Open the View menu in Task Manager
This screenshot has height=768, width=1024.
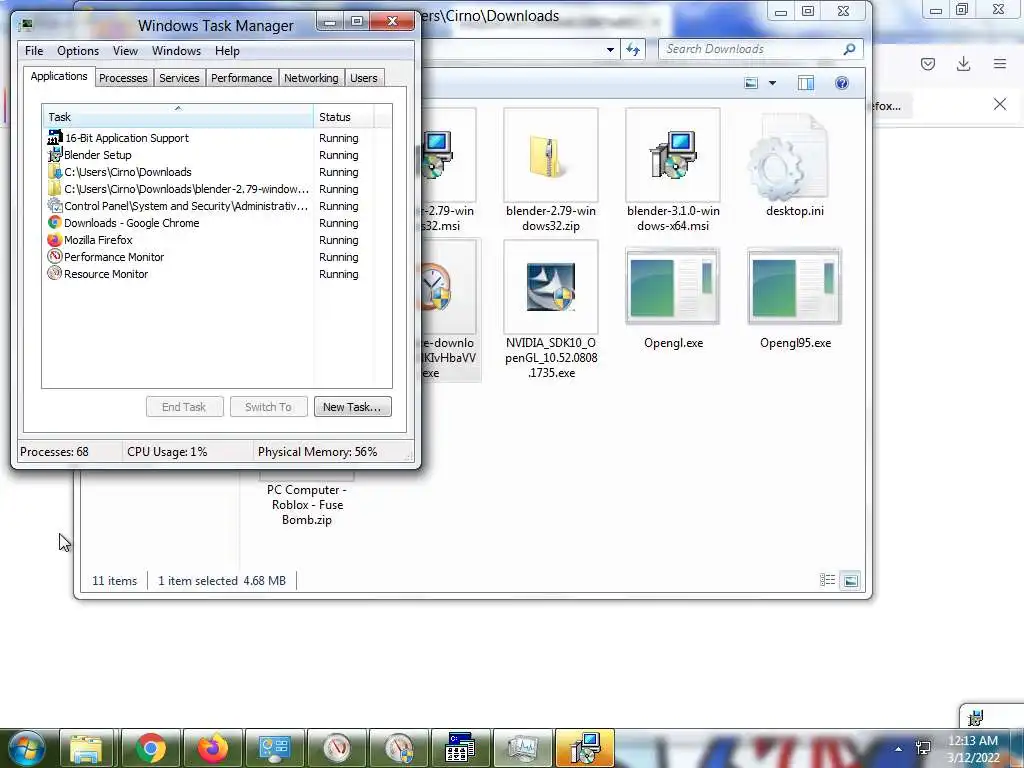click(125, 51)
